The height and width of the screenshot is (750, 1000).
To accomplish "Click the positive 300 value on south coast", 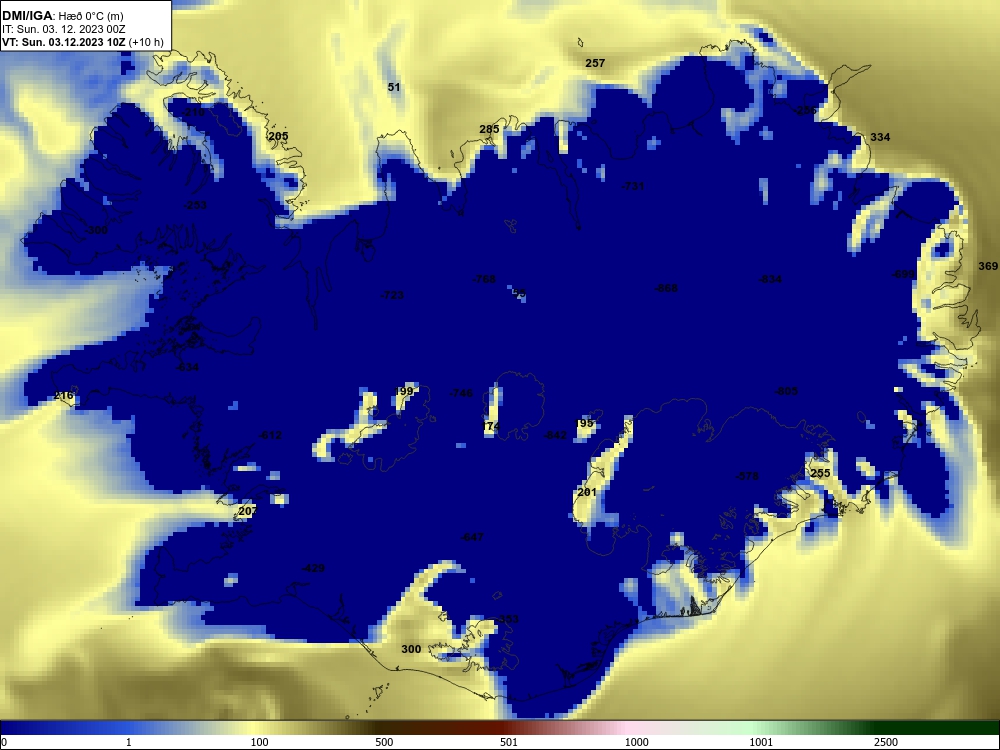I will (411, 649).
